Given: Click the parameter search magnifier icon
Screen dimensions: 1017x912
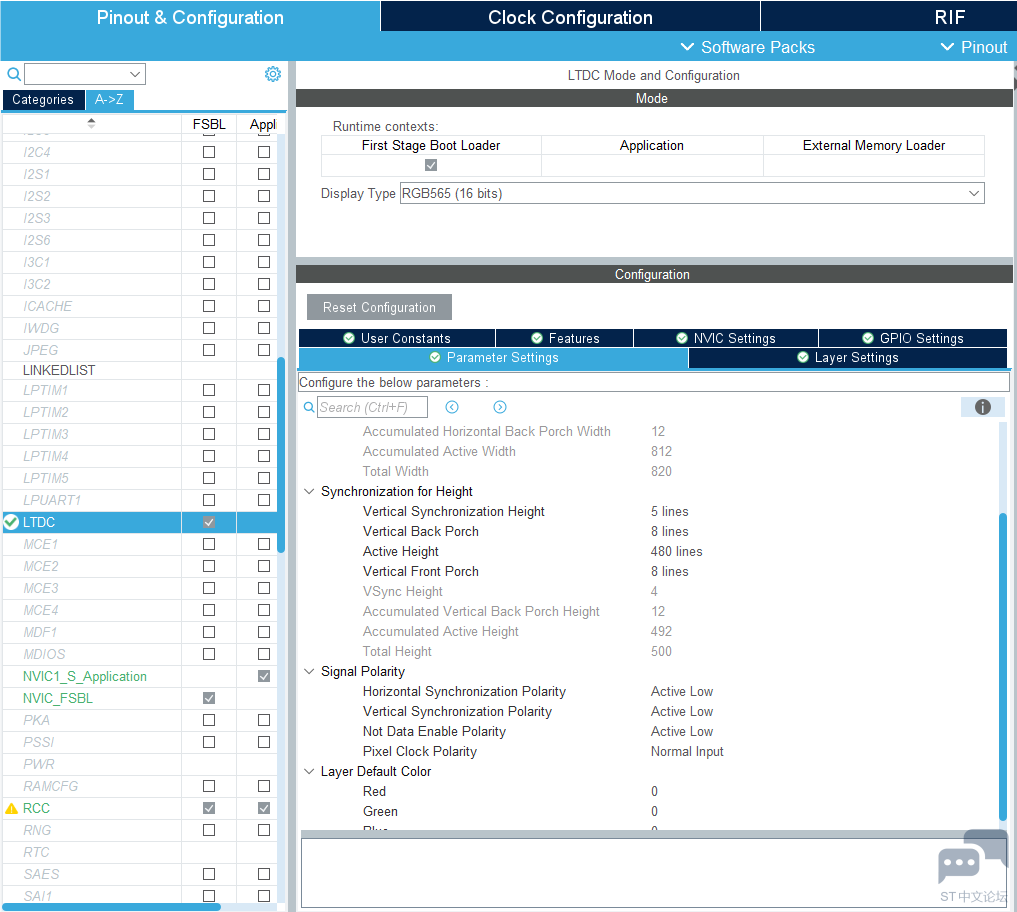Looking at the screenshot, I should pyautogui.click(x=309, y=407).
